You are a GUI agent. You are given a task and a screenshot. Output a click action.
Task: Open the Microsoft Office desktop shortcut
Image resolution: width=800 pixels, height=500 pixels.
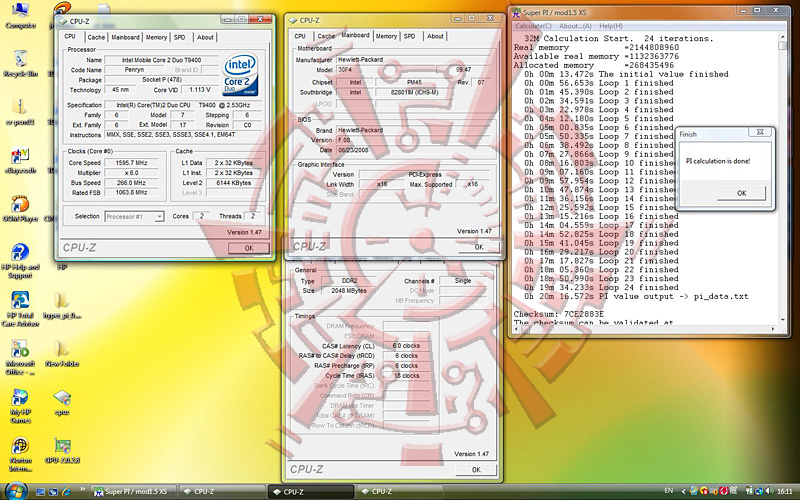[20, 358]
